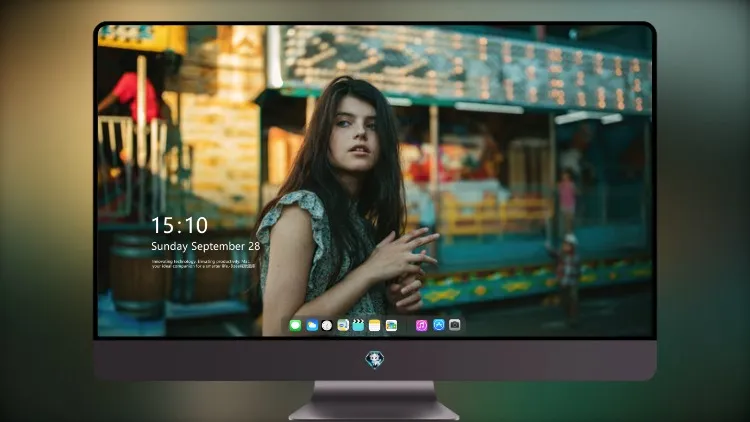Open the Photos gallery app in dock
The height and width of the screenshot is (422, 750).
391,325
